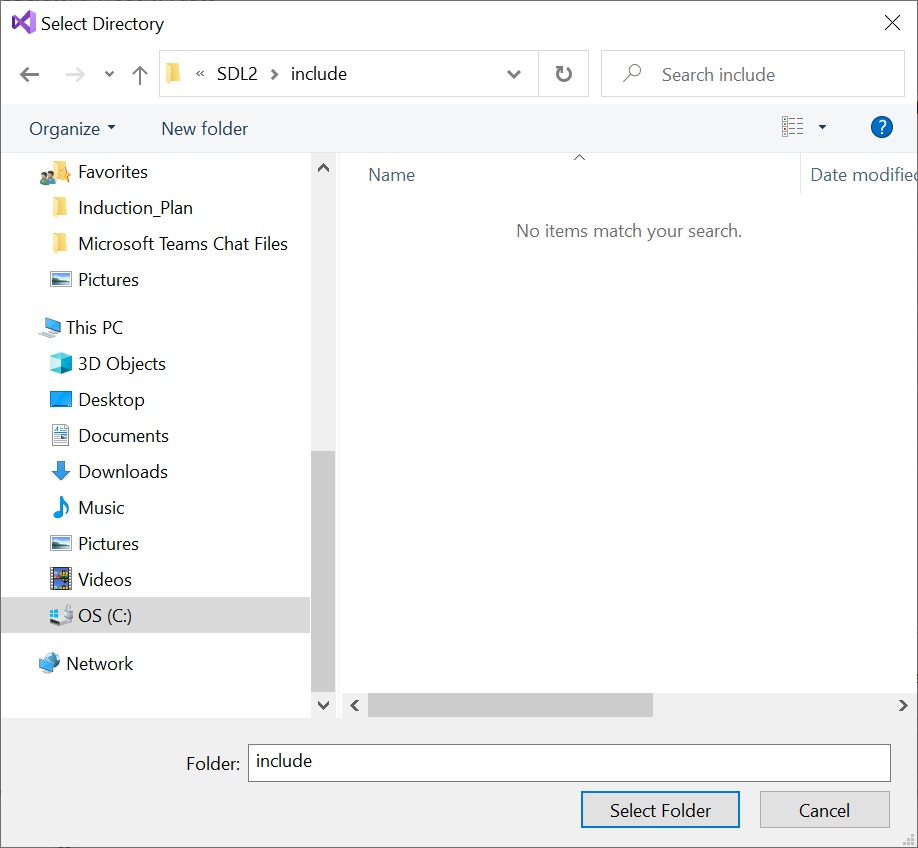The image size is (918, 848).
Task: Select Pictures under Favorites
Action: coord(108,280)
